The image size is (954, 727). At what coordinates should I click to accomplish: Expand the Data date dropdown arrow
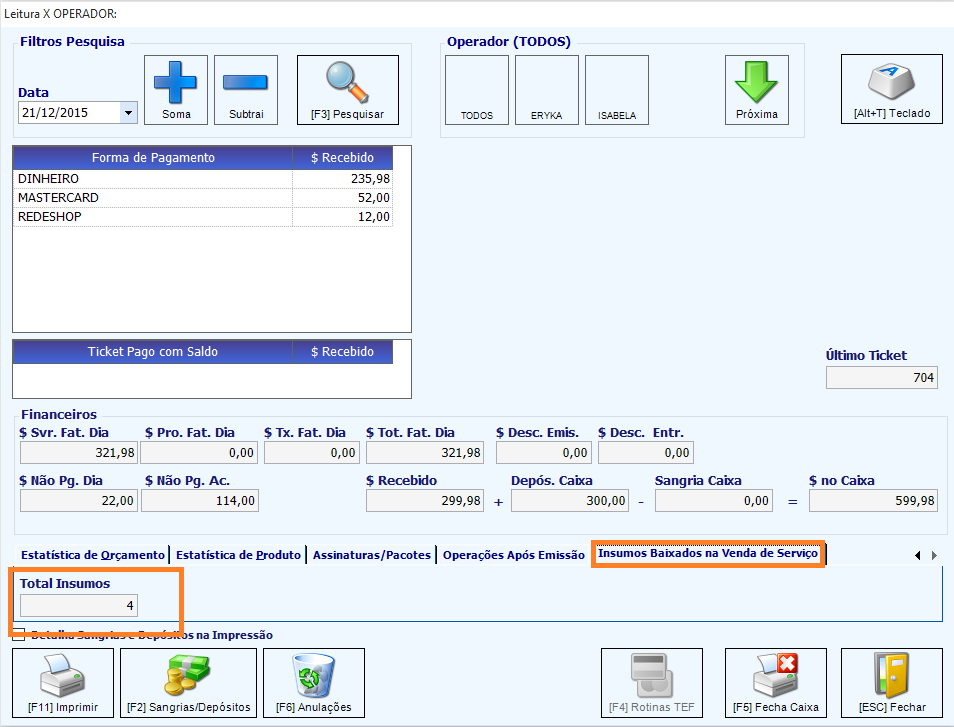click(128, 113)
